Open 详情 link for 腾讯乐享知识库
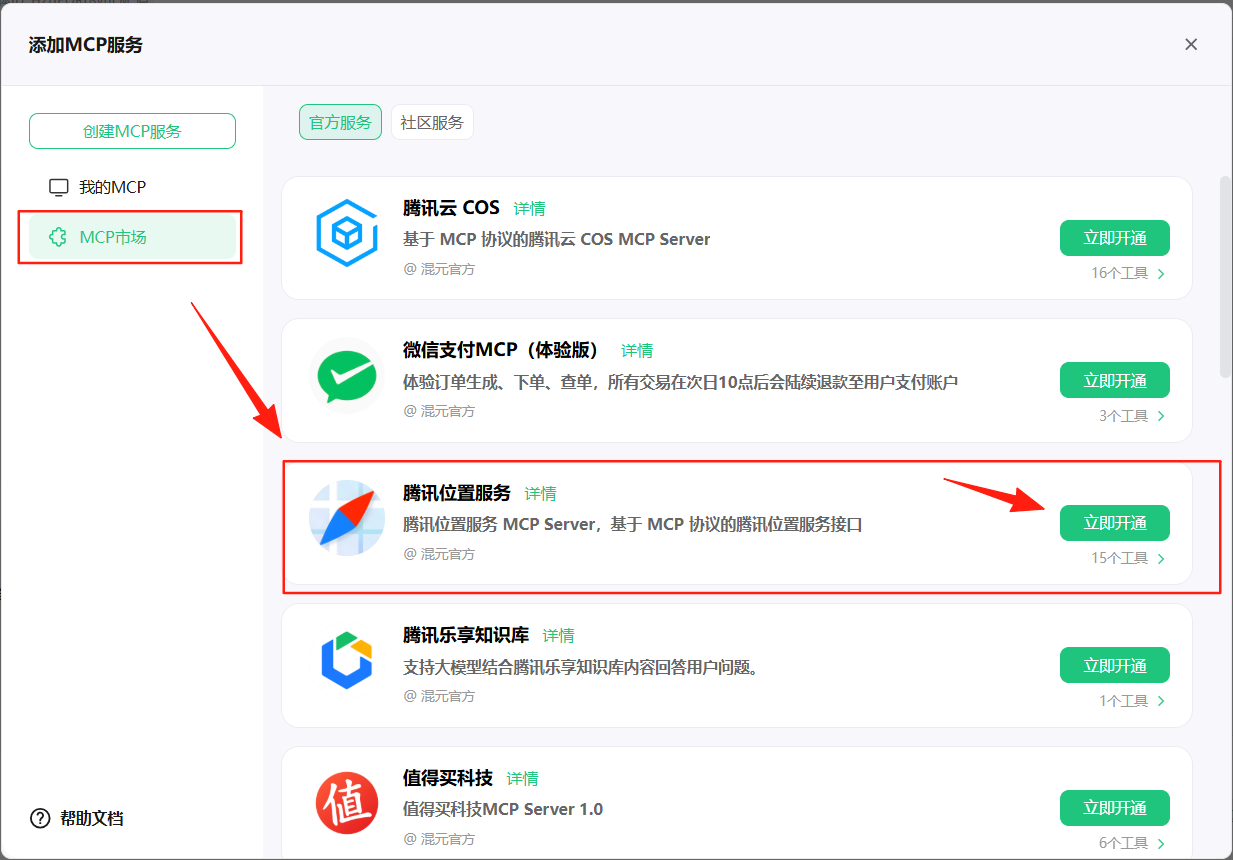 [559, 635]
